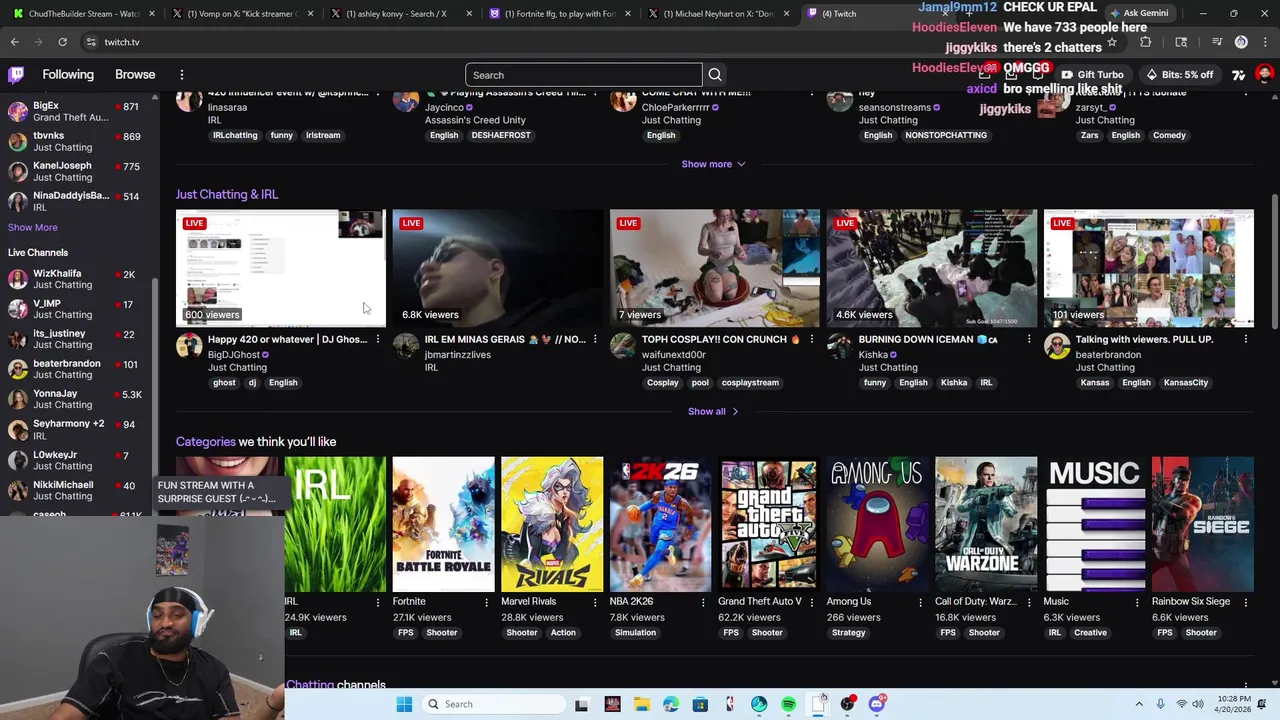The height and width of the screenshot is (720, 1280).
Task: Click the Bits: 5% off button
Action: click(x=1179, y=75)
